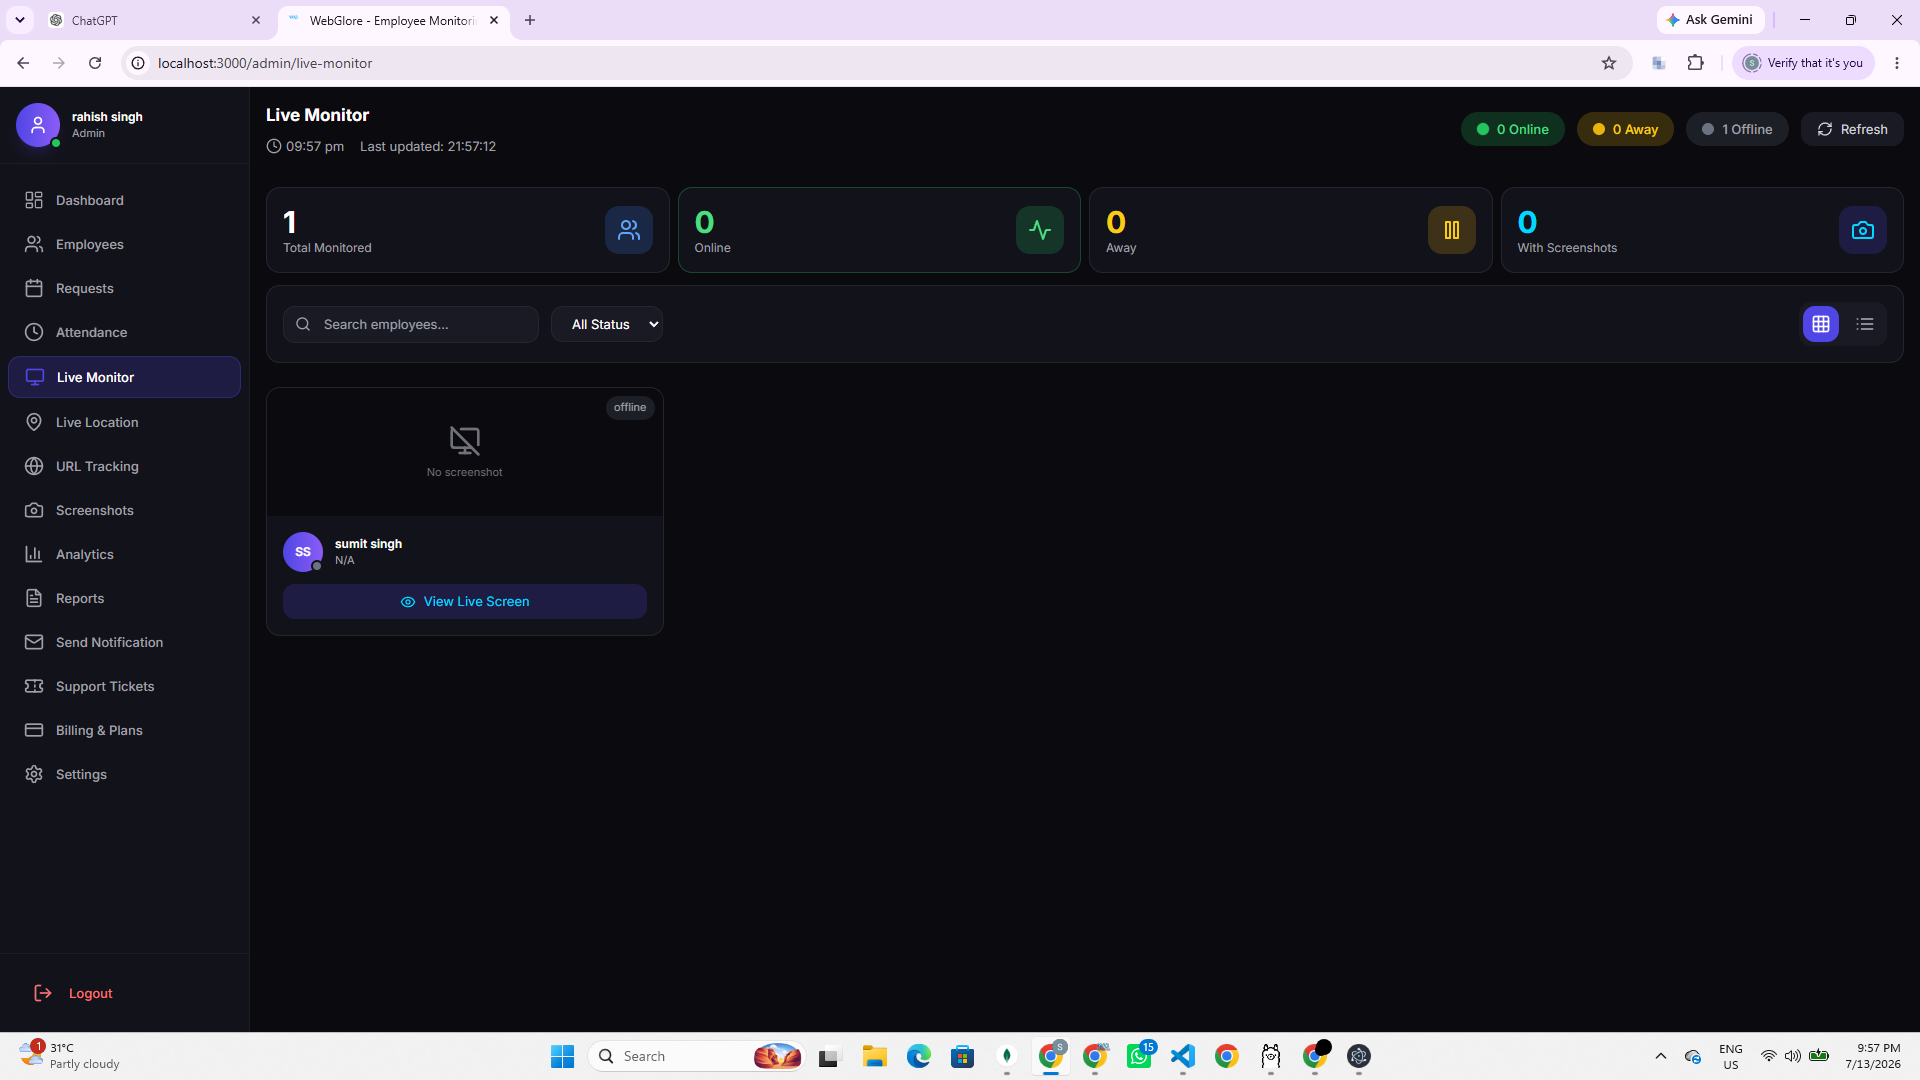Click the URL Tracking globe icon
Screen dimensions: 1920x1080
34,466
